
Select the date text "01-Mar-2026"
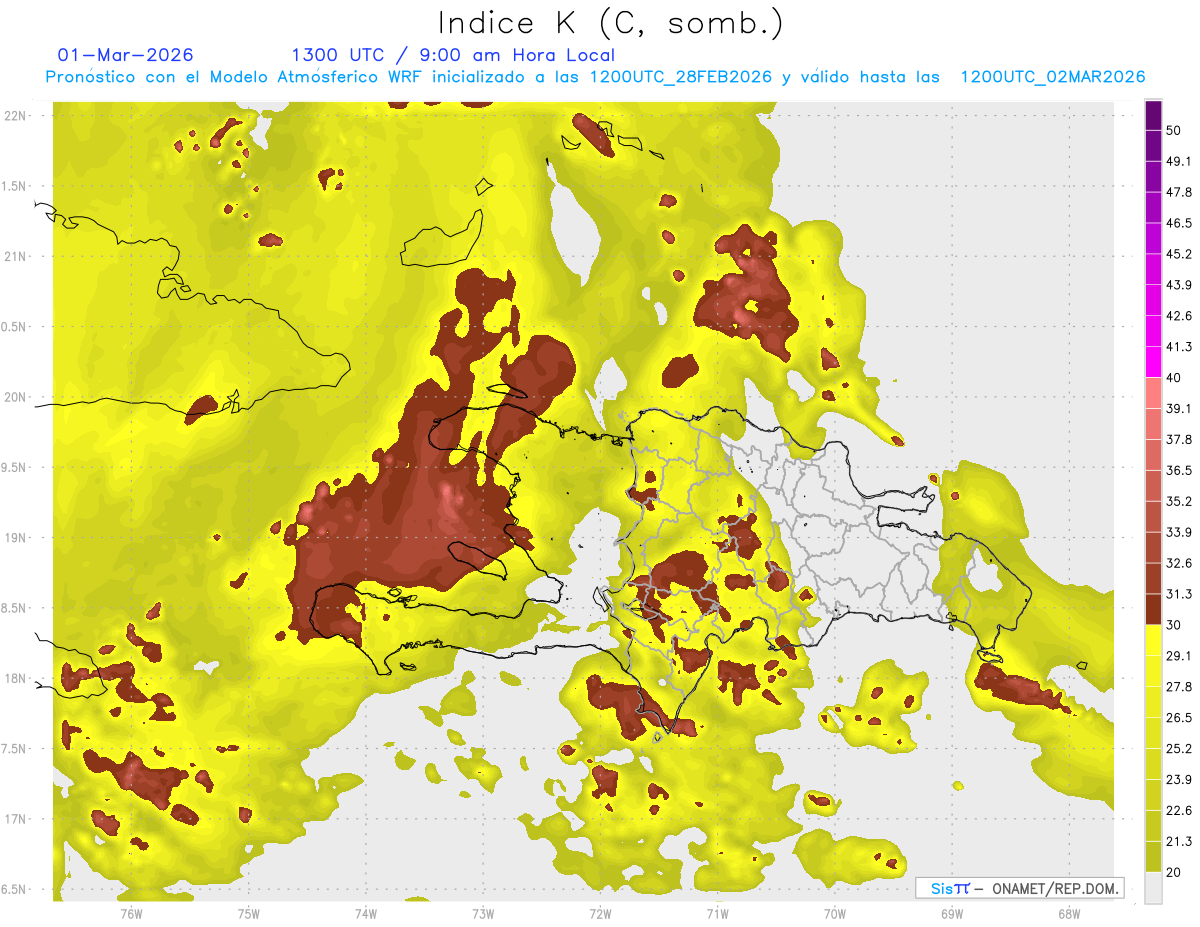tap(125, 55)
